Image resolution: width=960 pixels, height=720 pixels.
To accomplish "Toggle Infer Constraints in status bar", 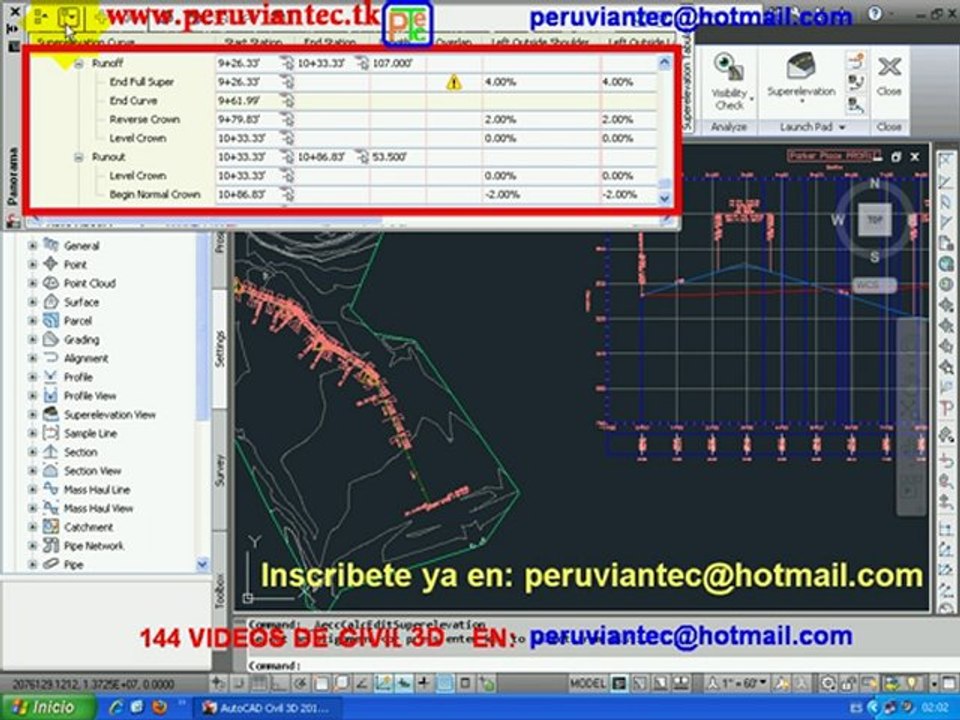I will tap(217, 683).
